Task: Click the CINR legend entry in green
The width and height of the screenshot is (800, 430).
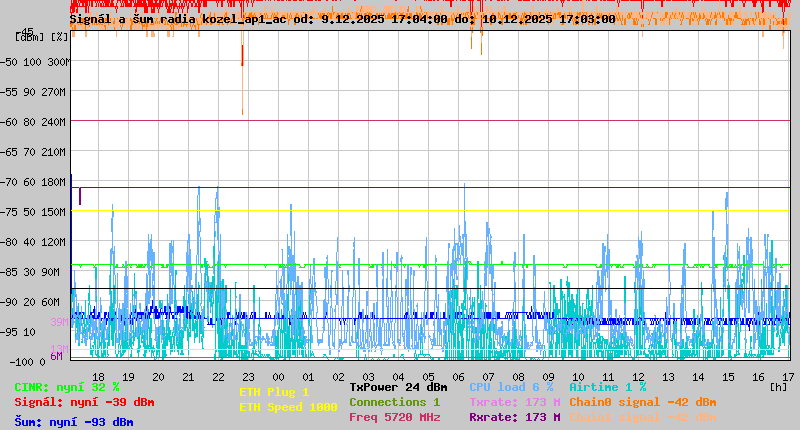Action: pyautogui.click(x=67, y=387)
